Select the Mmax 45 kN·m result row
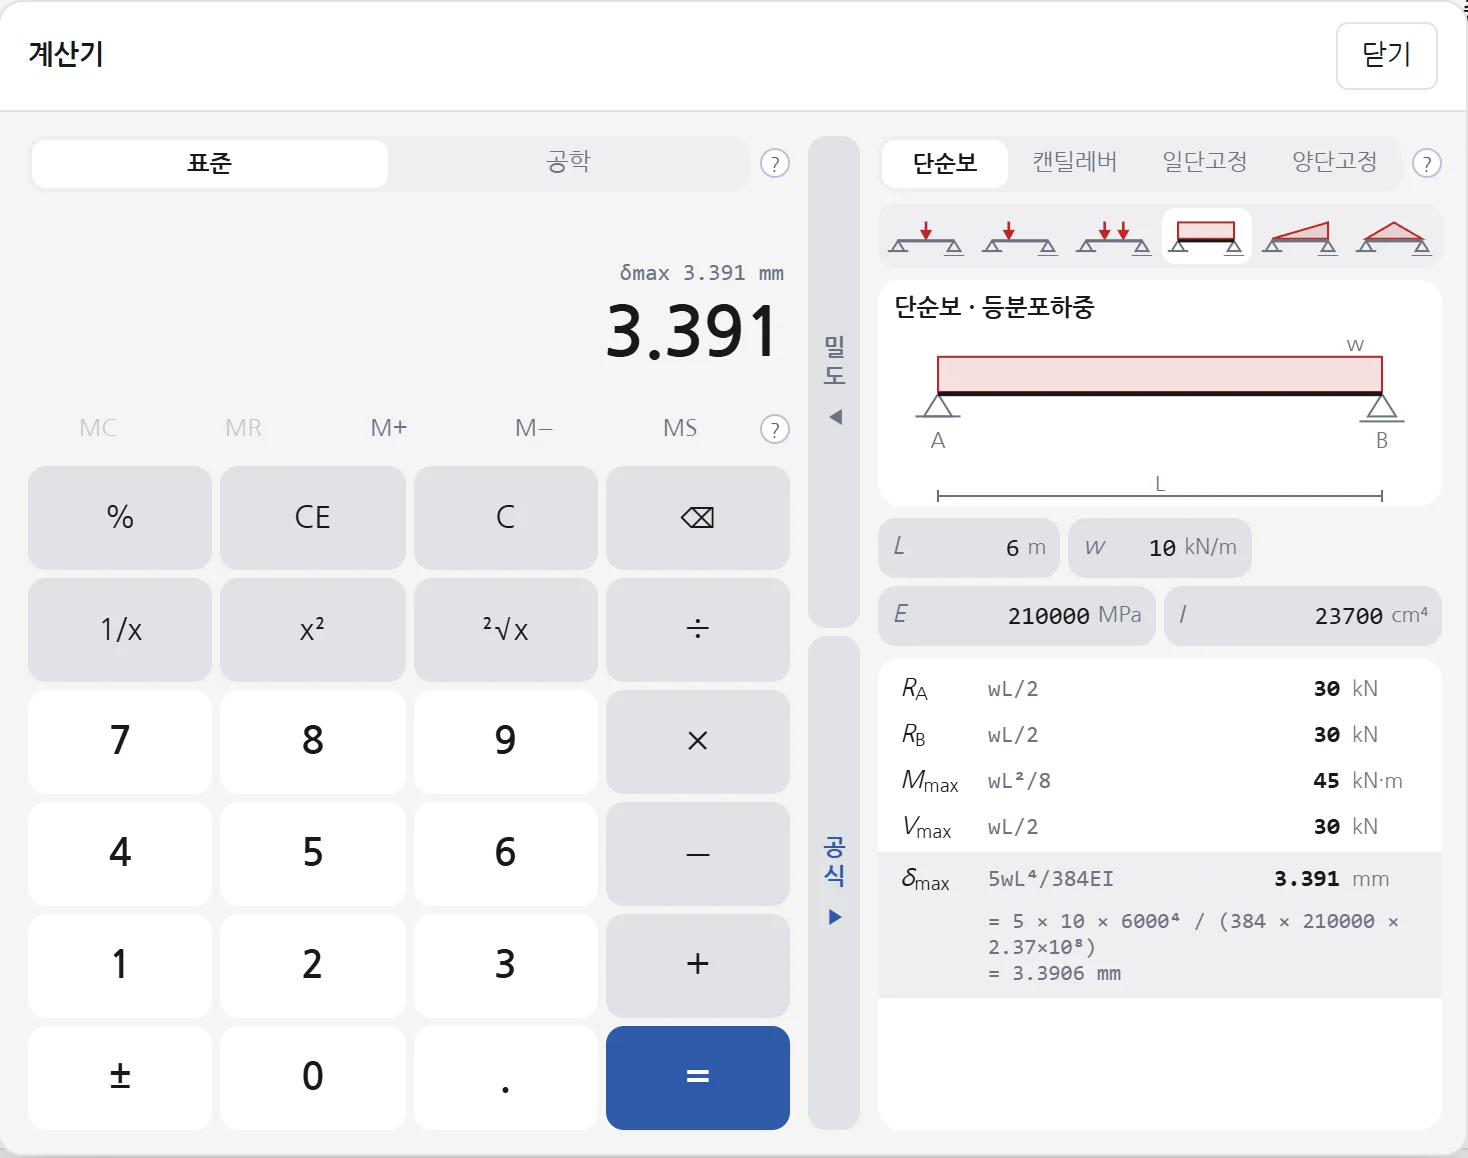This screenshot has width=1468, height=1158. coord(1160,781)
